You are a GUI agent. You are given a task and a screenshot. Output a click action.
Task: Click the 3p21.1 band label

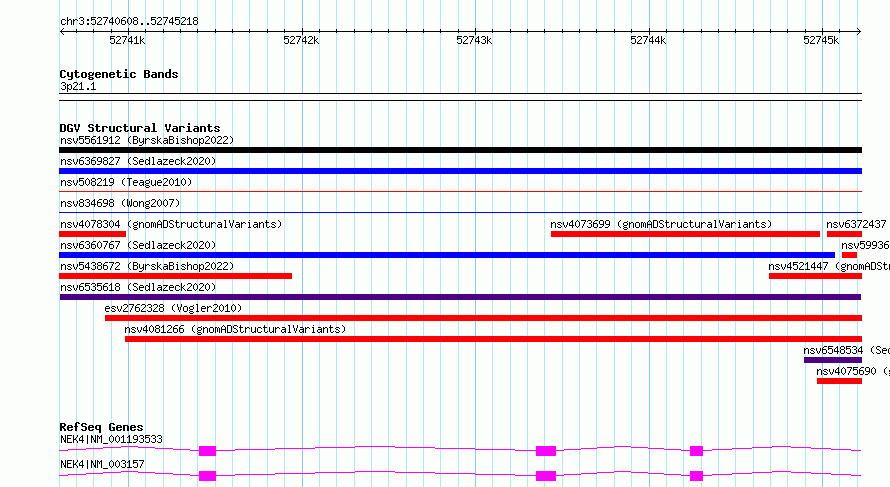click(x=78, y=87)
